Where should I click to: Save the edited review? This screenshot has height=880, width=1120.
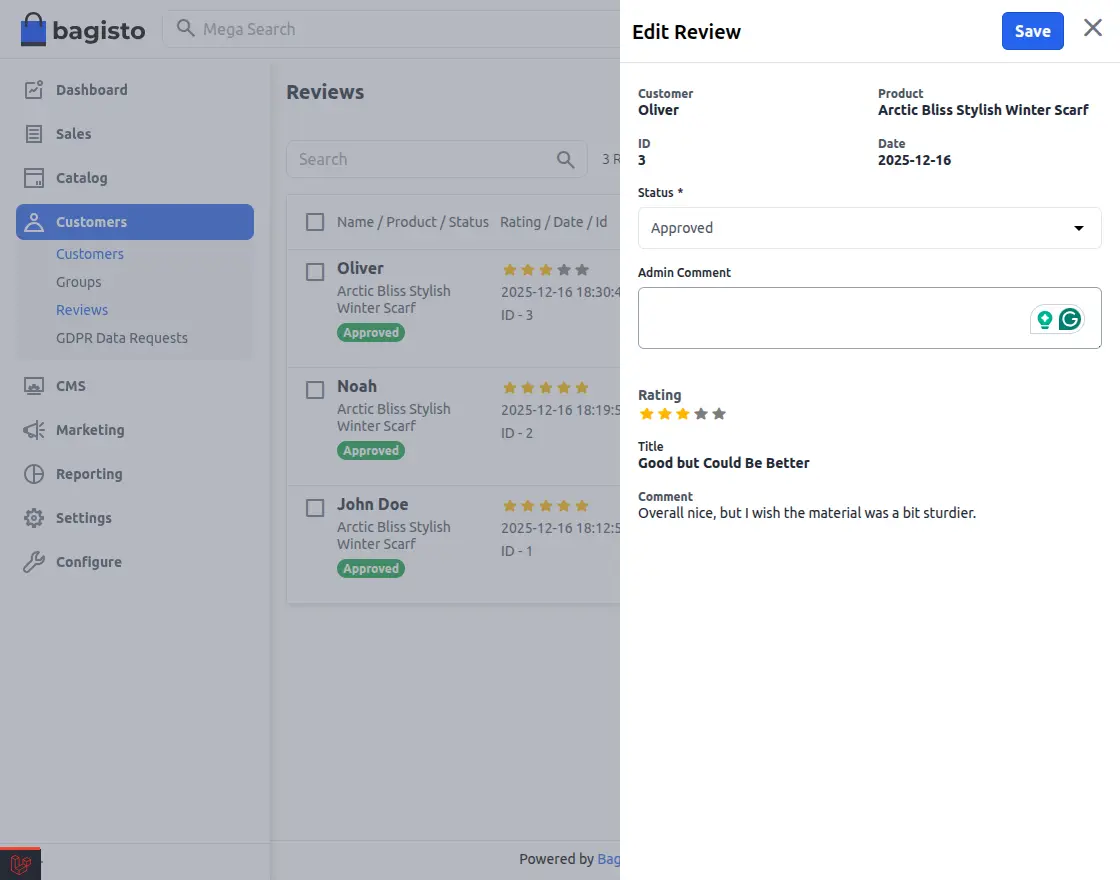[1032, 31]
